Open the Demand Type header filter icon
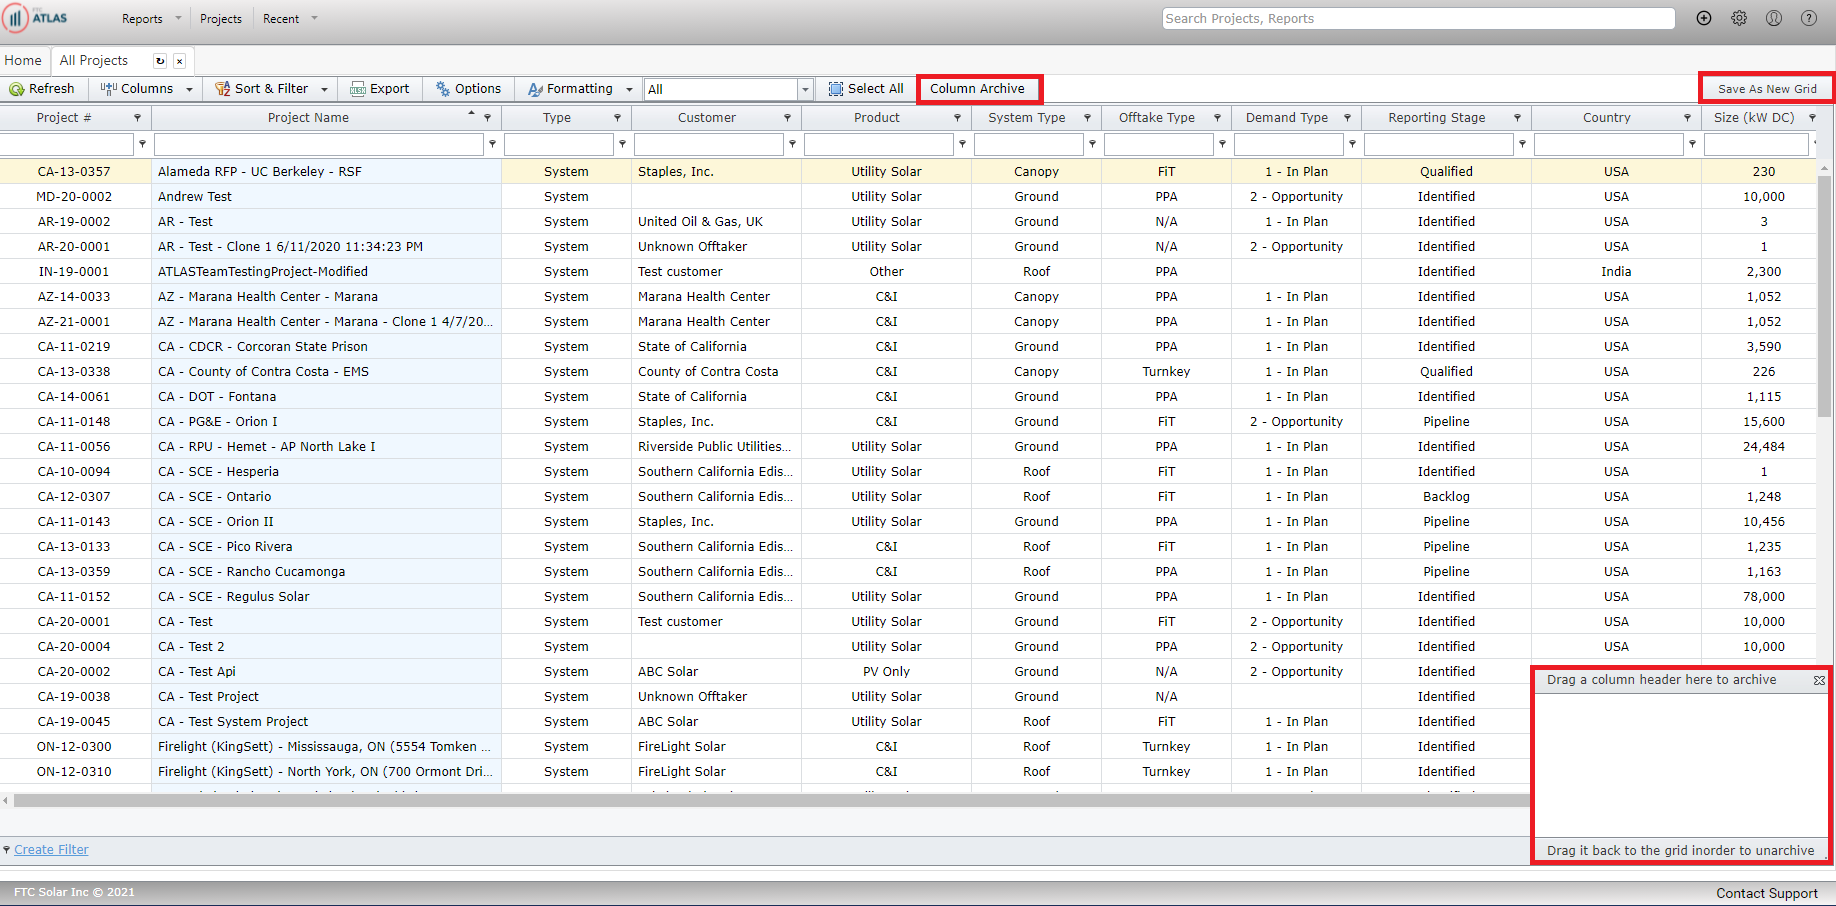 pyautogui.click(x=1347, y=118)
